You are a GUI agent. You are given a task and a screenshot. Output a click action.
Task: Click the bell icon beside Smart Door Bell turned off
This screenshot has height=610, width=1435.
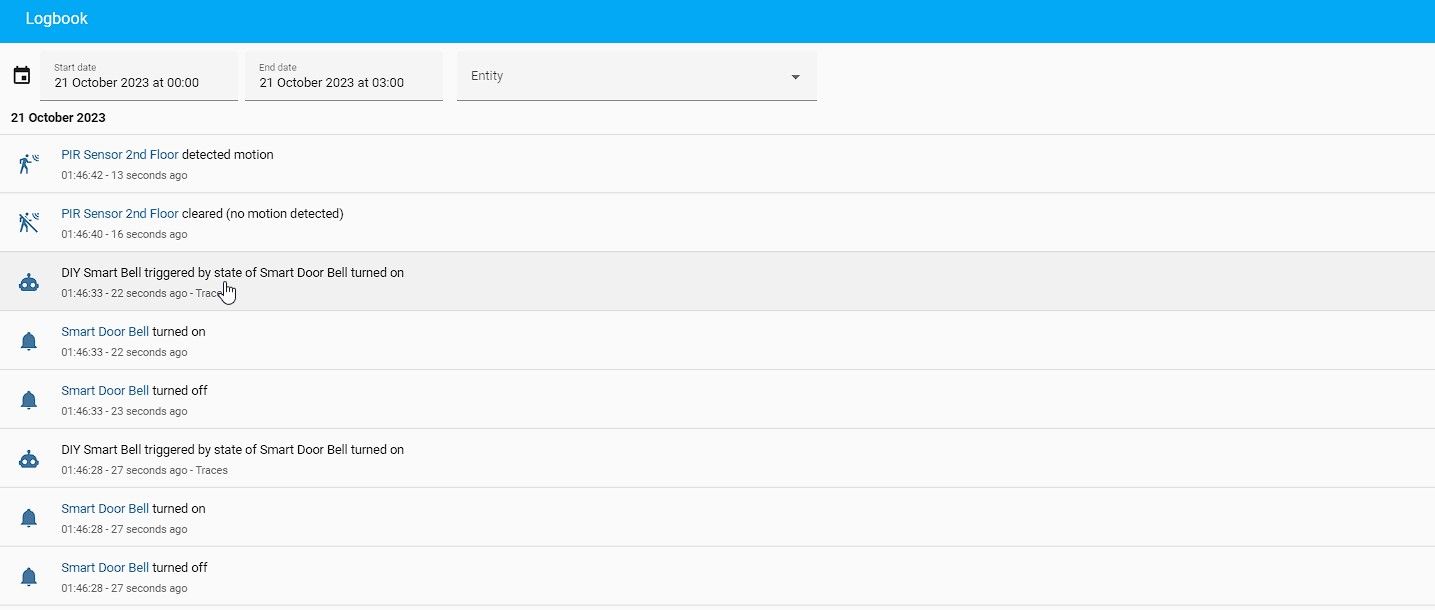[x=28, y=399]
